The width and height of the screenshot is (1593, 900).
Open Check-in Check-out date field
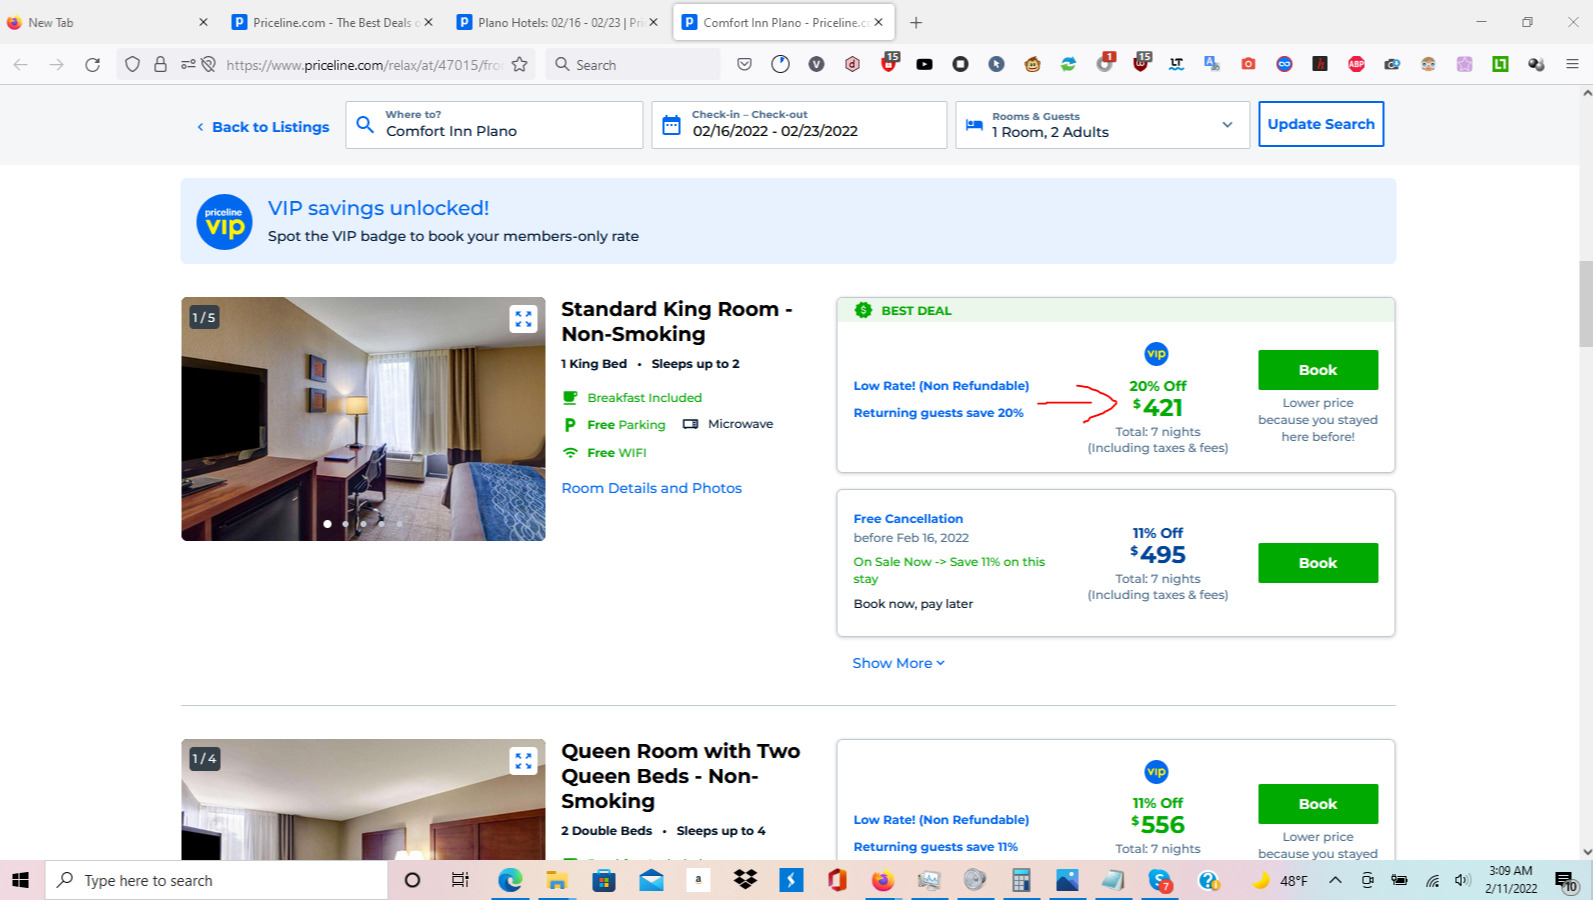(799, 125)
